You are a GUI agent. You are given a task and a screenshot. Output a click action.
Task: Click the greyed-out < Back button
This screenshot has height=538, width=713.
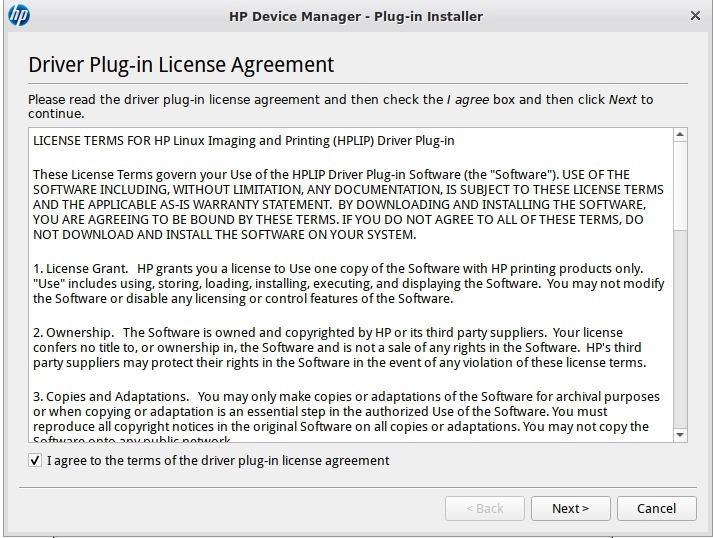(484, 508)
